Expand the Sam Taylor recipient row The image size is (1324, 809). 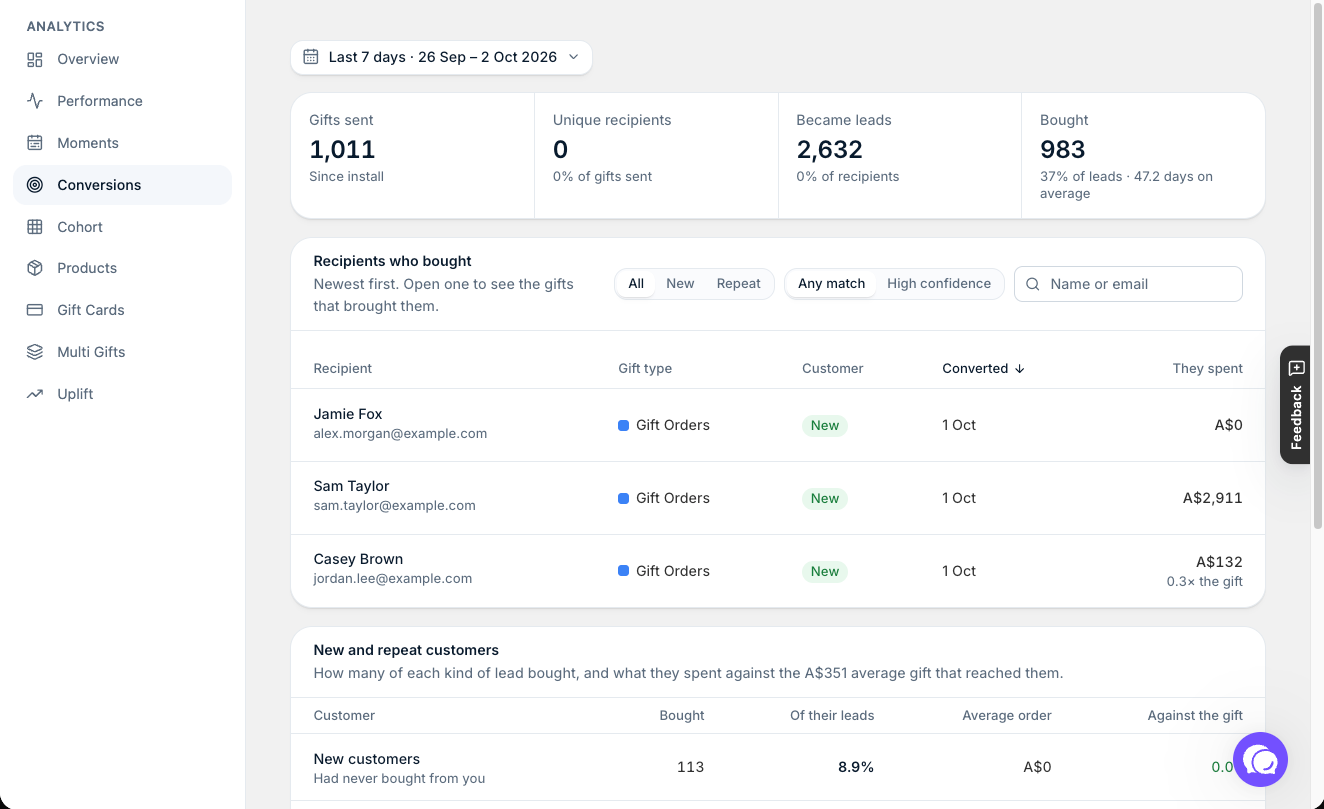point(778,498)
